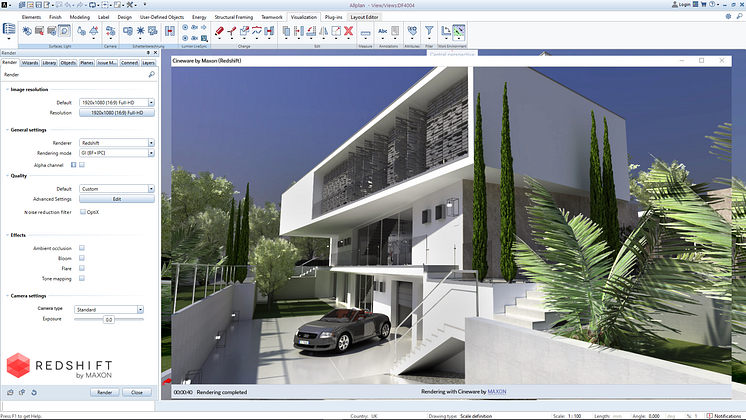Click the Resolution 1920x1080 Full-HD button
This screenshot has height=420, width=746.
click(x=117, y=113)
